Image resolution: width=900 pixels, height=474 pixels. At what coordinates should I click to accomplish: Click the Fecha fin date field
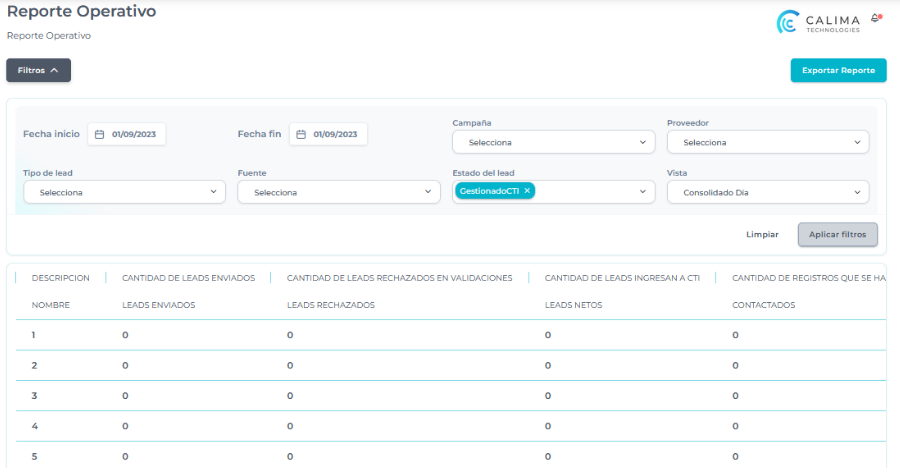click(335, 134)
